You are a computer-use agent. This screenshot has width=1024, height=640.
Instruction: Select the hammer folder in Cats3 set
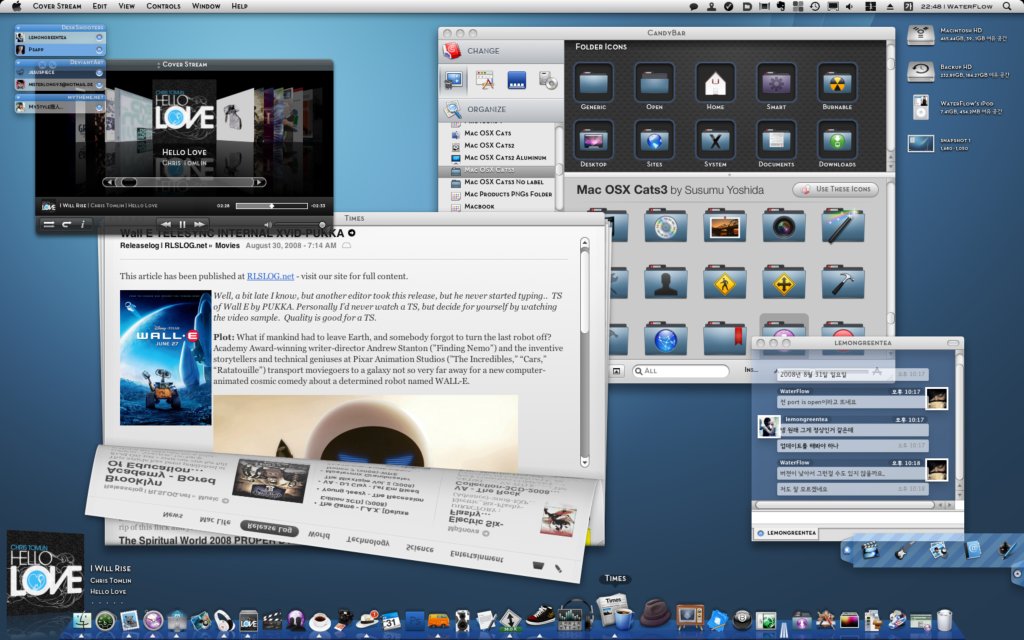click(842, 282)
